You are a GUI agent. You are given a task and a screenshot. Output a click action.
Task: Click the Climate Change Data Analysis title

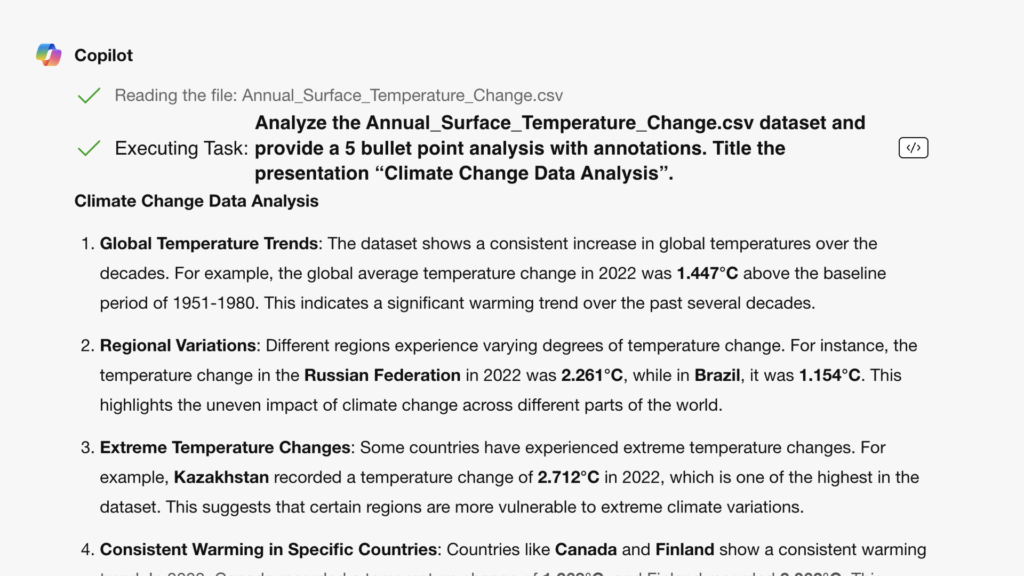196,201
